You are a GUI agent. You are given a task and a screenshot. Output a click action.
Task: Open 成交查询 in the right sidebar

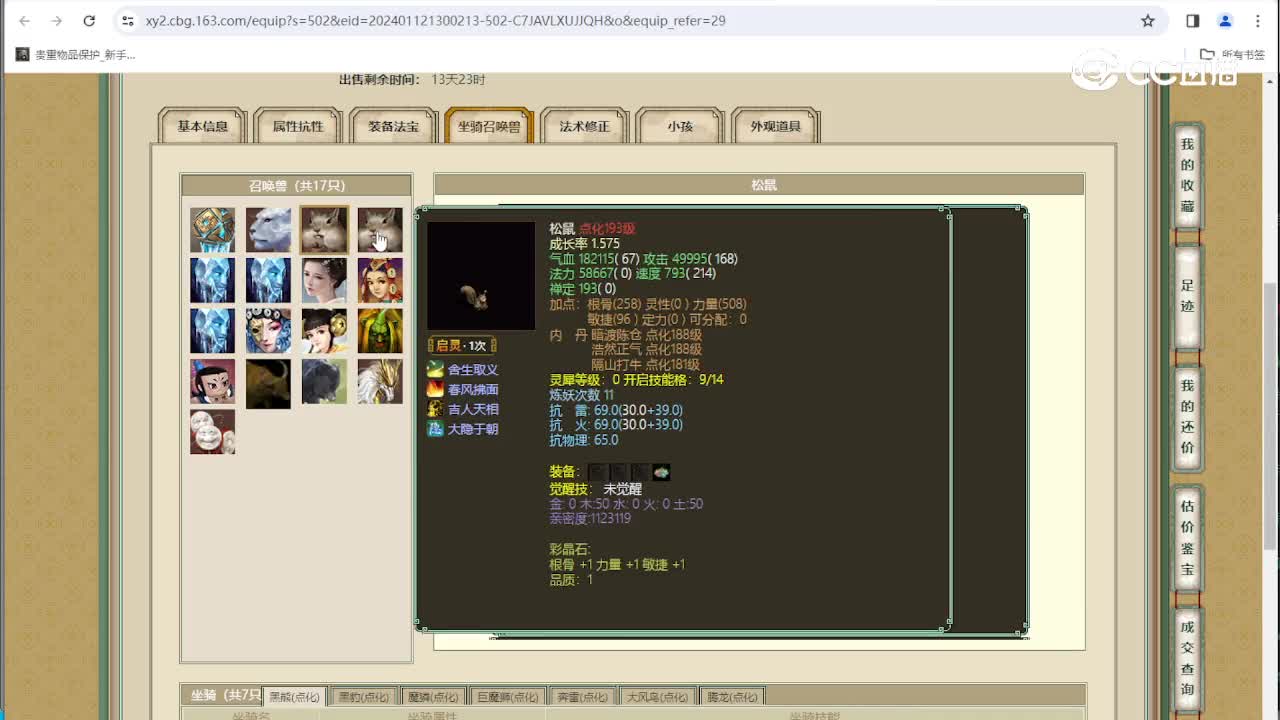click(1187, 658)
